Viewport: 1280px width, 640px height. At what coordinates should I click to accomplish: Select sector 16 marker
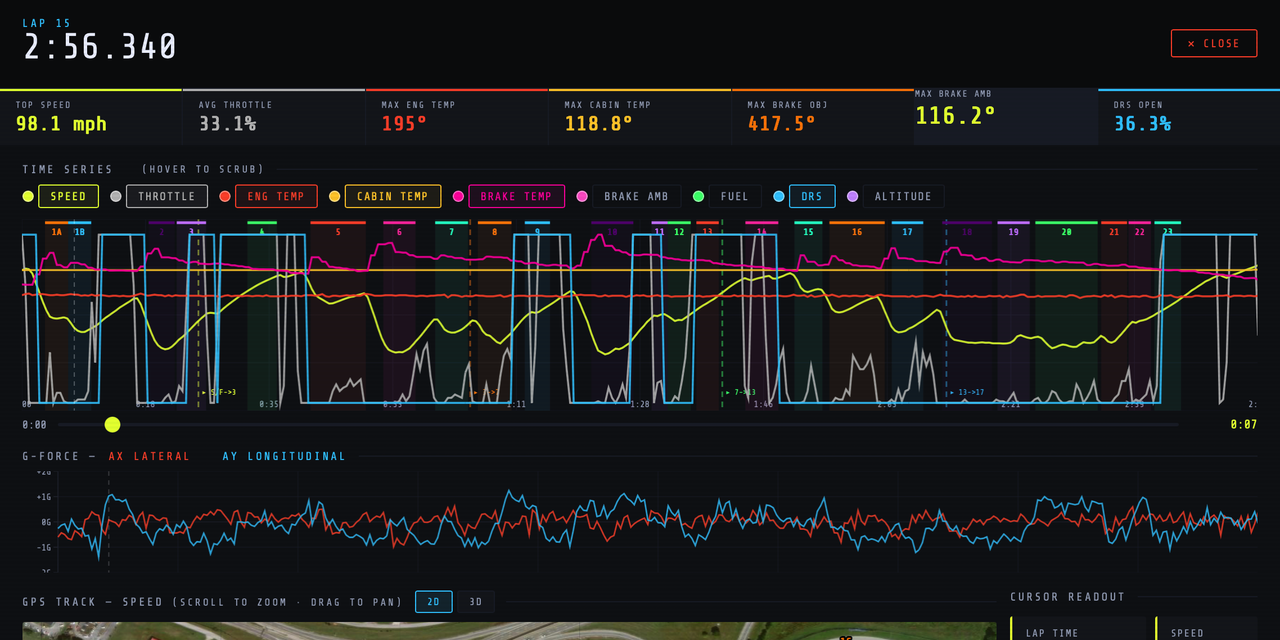coord(857,231)
